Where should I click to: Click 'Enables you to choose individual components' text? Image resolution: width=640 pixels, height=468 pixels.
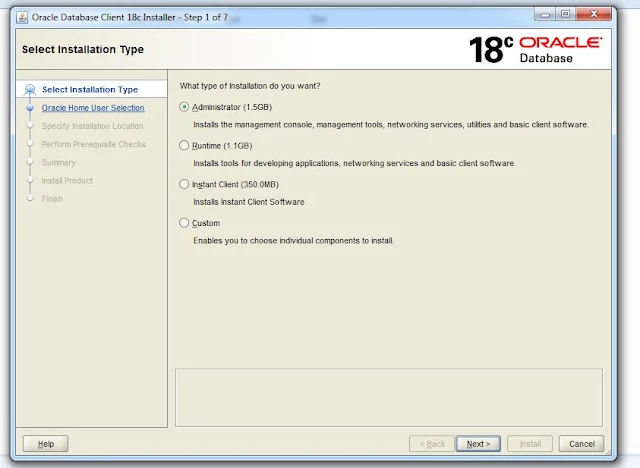click(x=293, y=241)
